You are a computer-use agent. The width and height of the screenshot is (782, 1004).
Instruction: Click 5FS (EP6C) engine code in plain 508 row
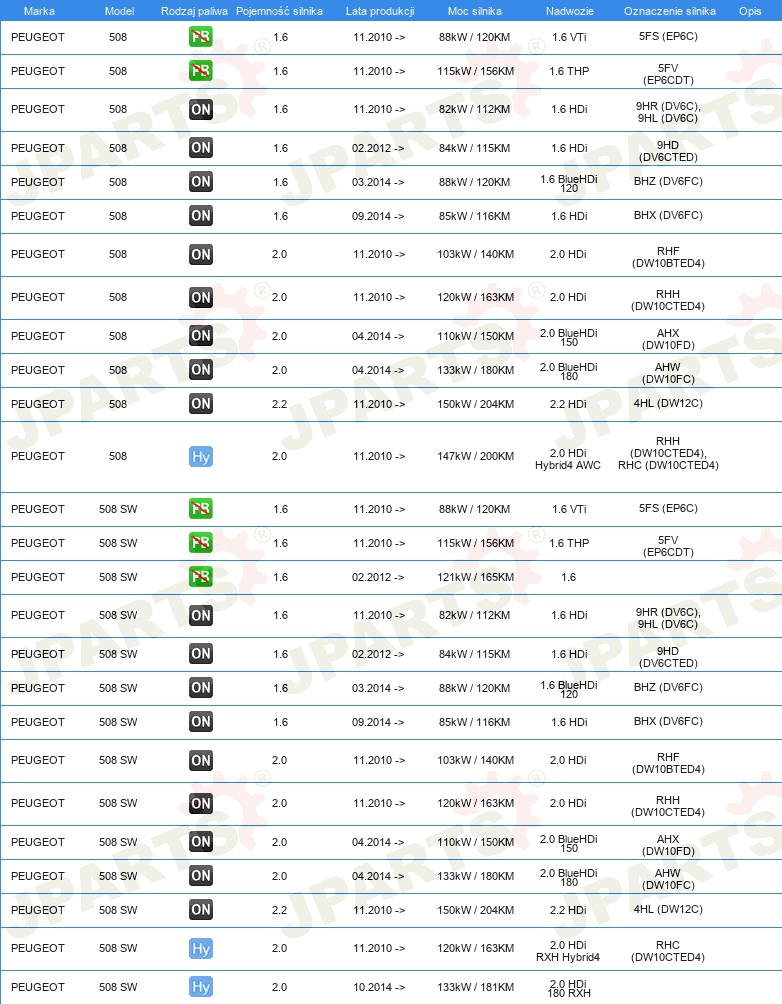click(668, 36)
